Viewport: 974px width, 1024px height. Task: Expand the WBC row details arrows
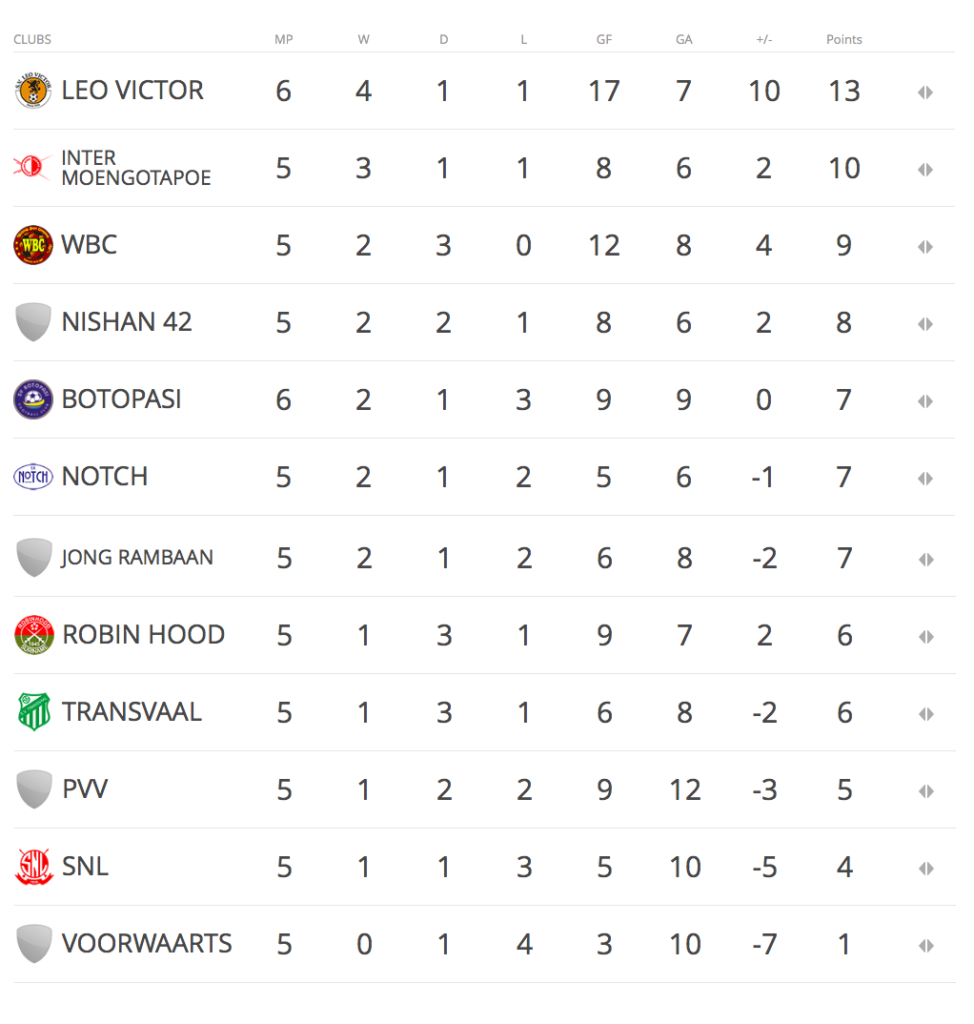[x=925, y=247]
